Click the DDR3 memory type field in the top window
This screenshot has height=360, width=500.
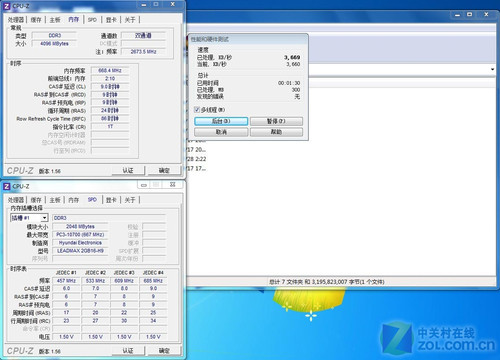[55, 35]
